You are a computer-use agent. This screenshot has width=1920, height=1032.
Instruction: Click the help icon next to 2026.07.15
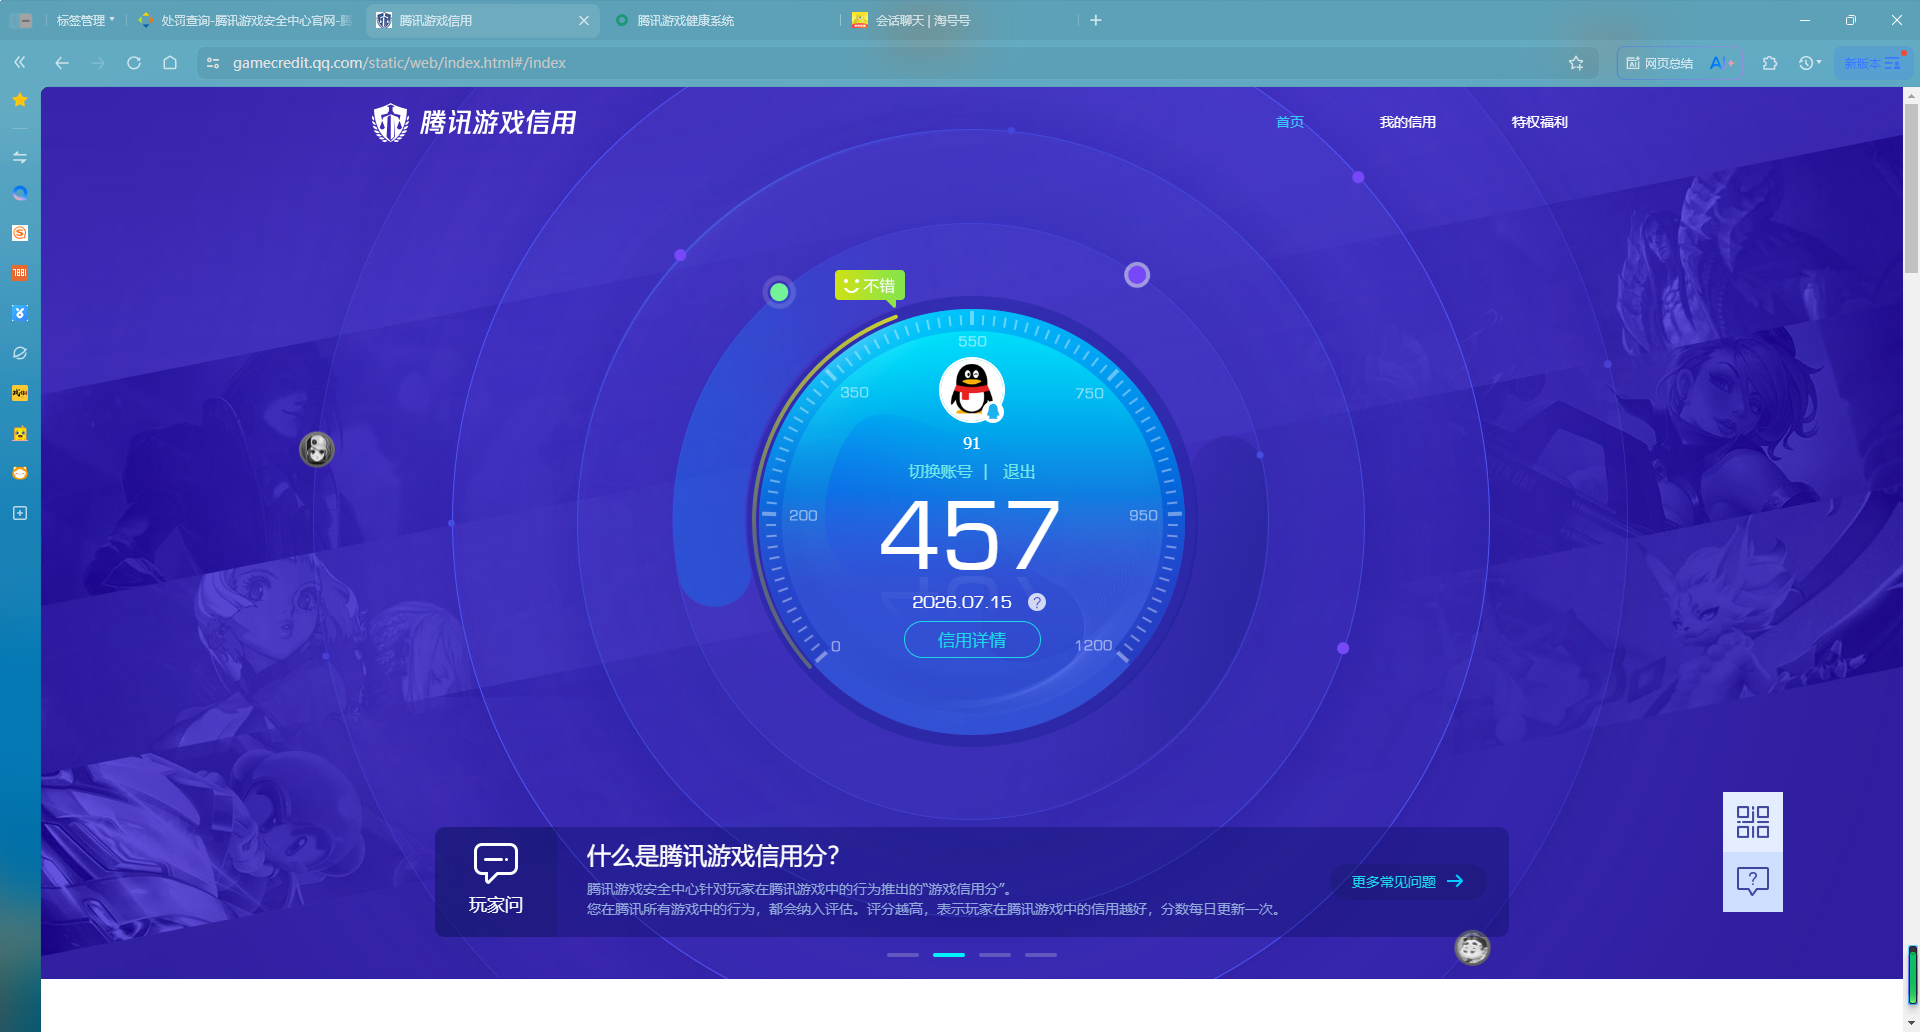coord(1037,602)
